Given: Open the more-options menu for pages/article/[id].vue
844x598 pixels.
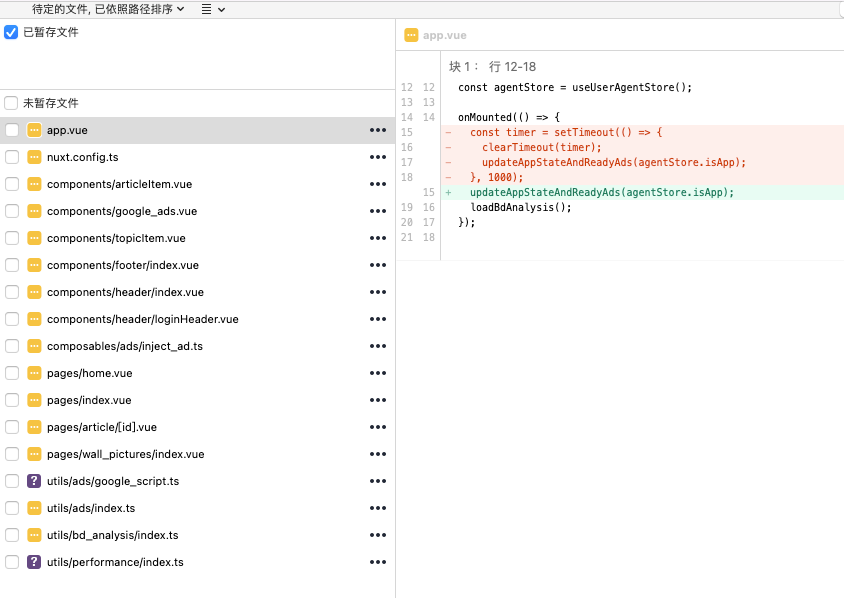Looking at the screenshot, I should (x=378, y=427).
